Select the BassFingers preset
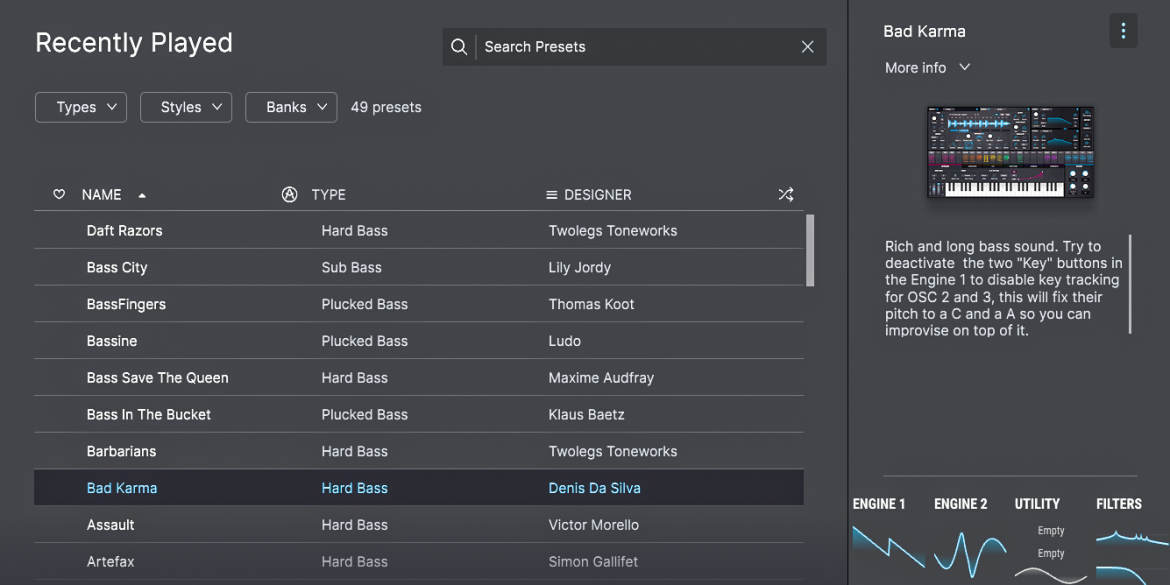The width and height of the screenshot is (1170, 585). [419, 304]
